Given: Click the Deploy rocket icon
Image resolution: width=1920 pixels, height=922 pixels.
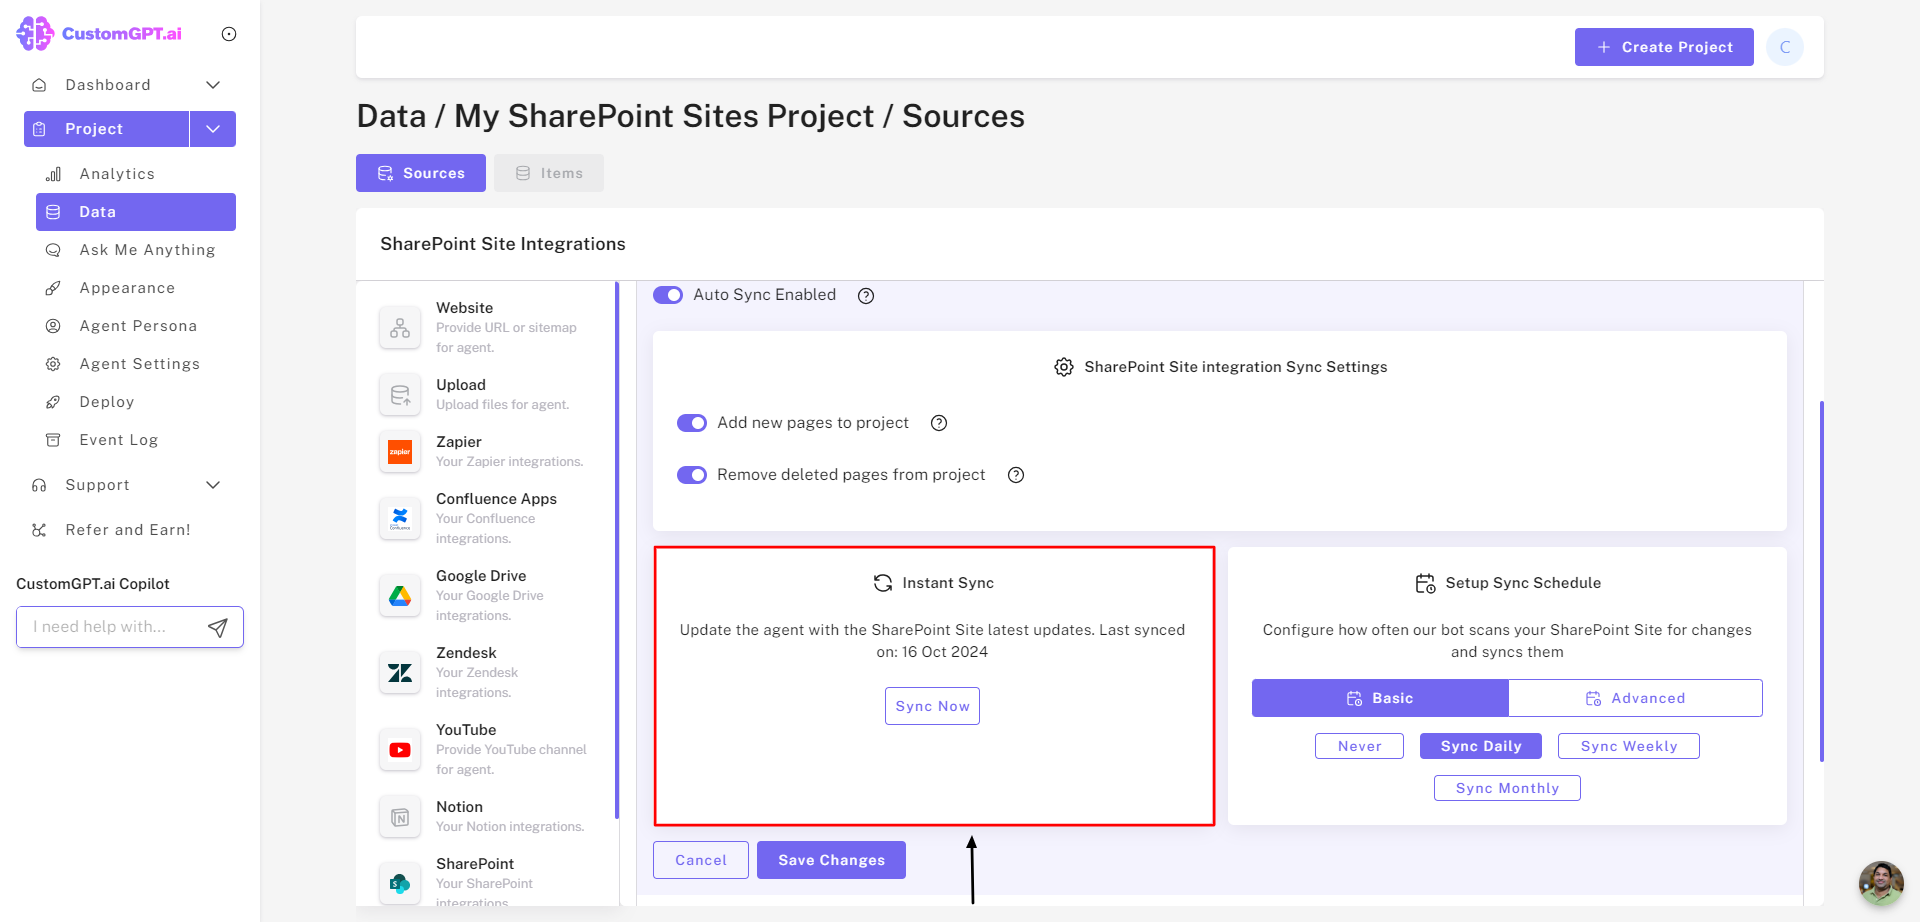Looking at the screenshot, I should click(54, 402).
